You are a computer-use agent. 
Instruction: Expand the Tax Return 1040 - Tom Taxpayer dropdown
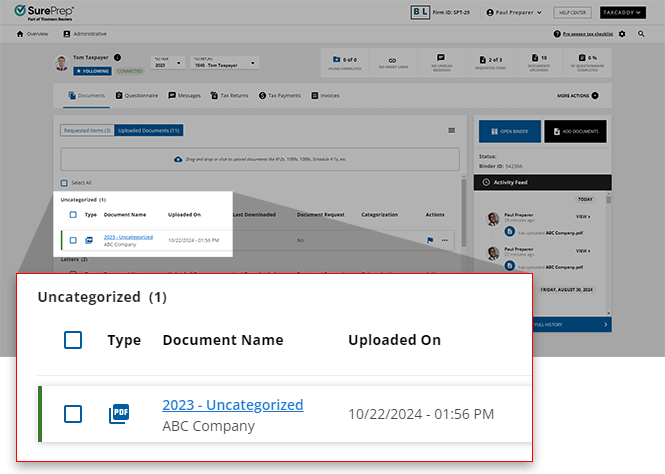pyautogui.click(x=224, y=63)
